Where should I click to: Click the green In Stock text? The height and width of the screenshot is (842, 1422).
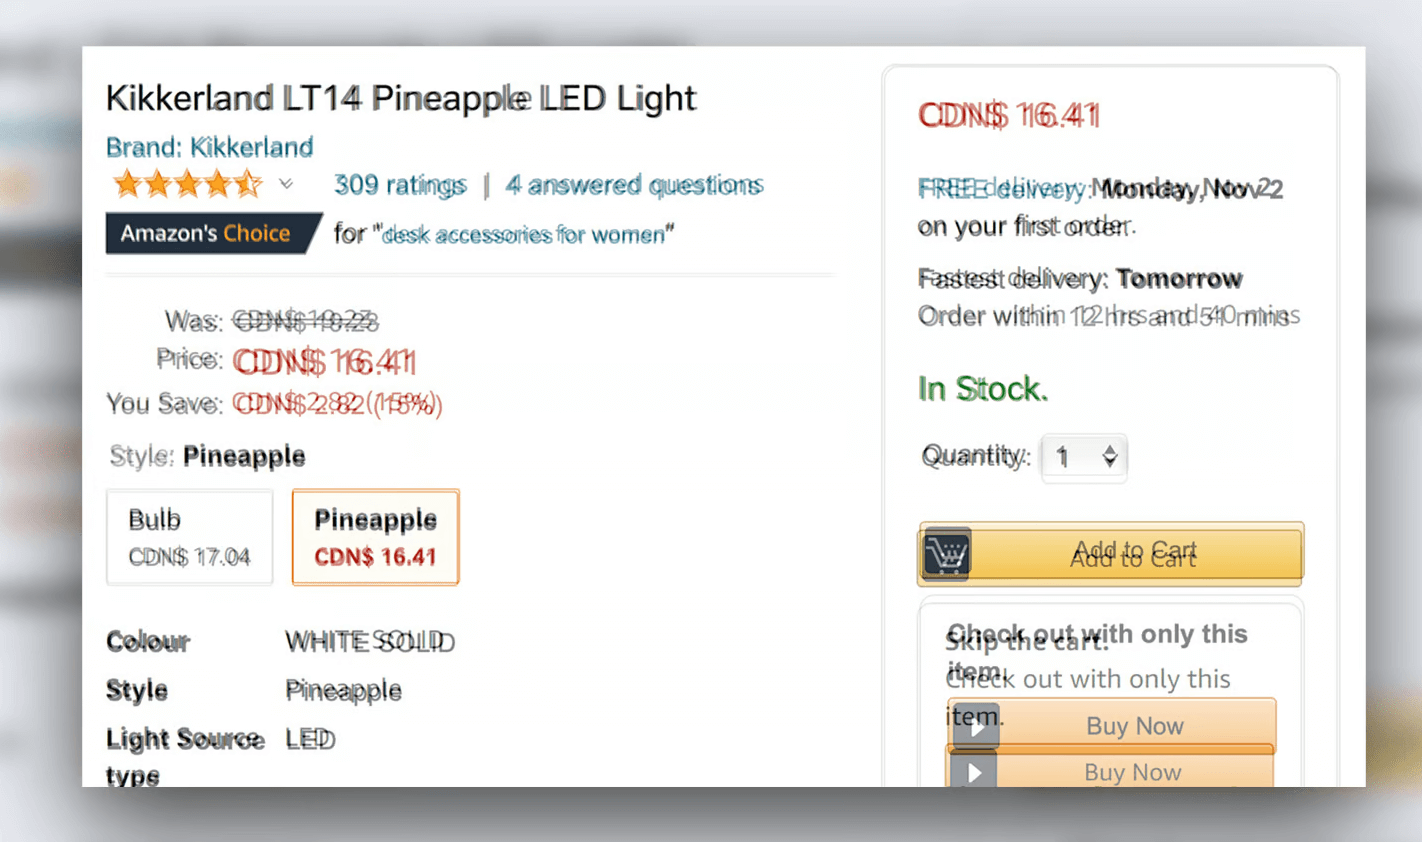[x=982, y=389]
